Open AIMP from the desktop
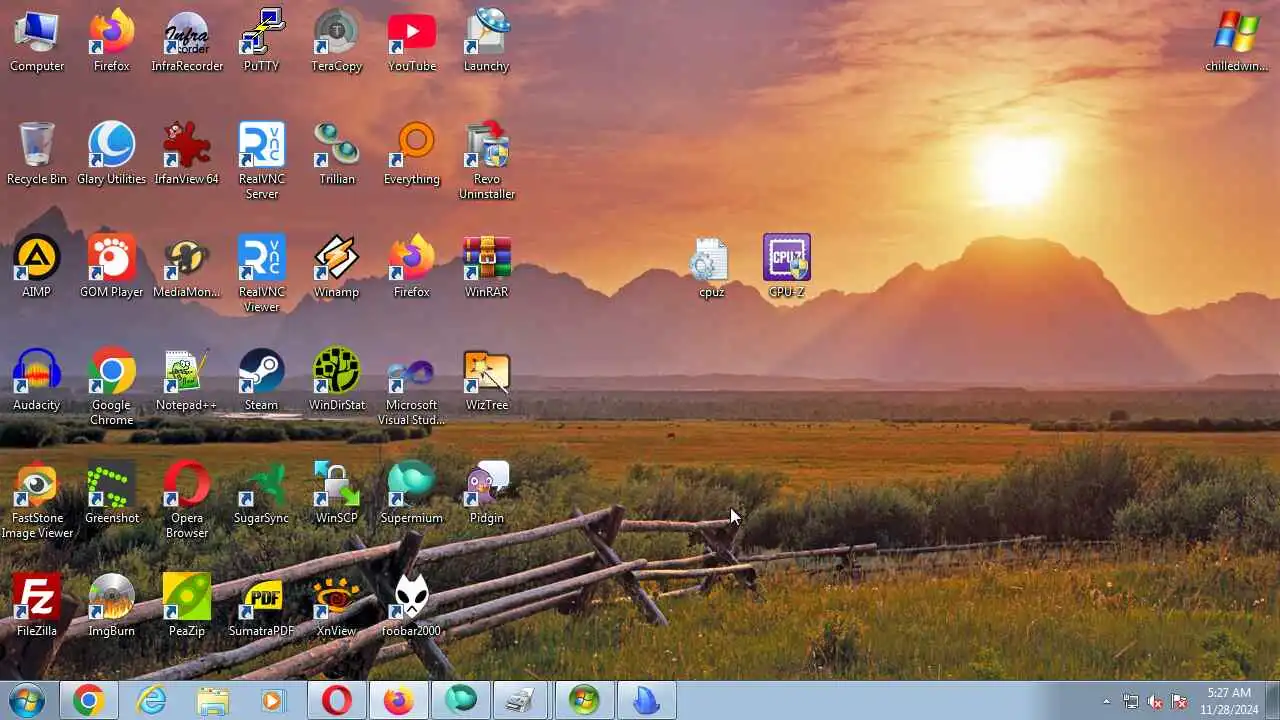 (37, 267)
